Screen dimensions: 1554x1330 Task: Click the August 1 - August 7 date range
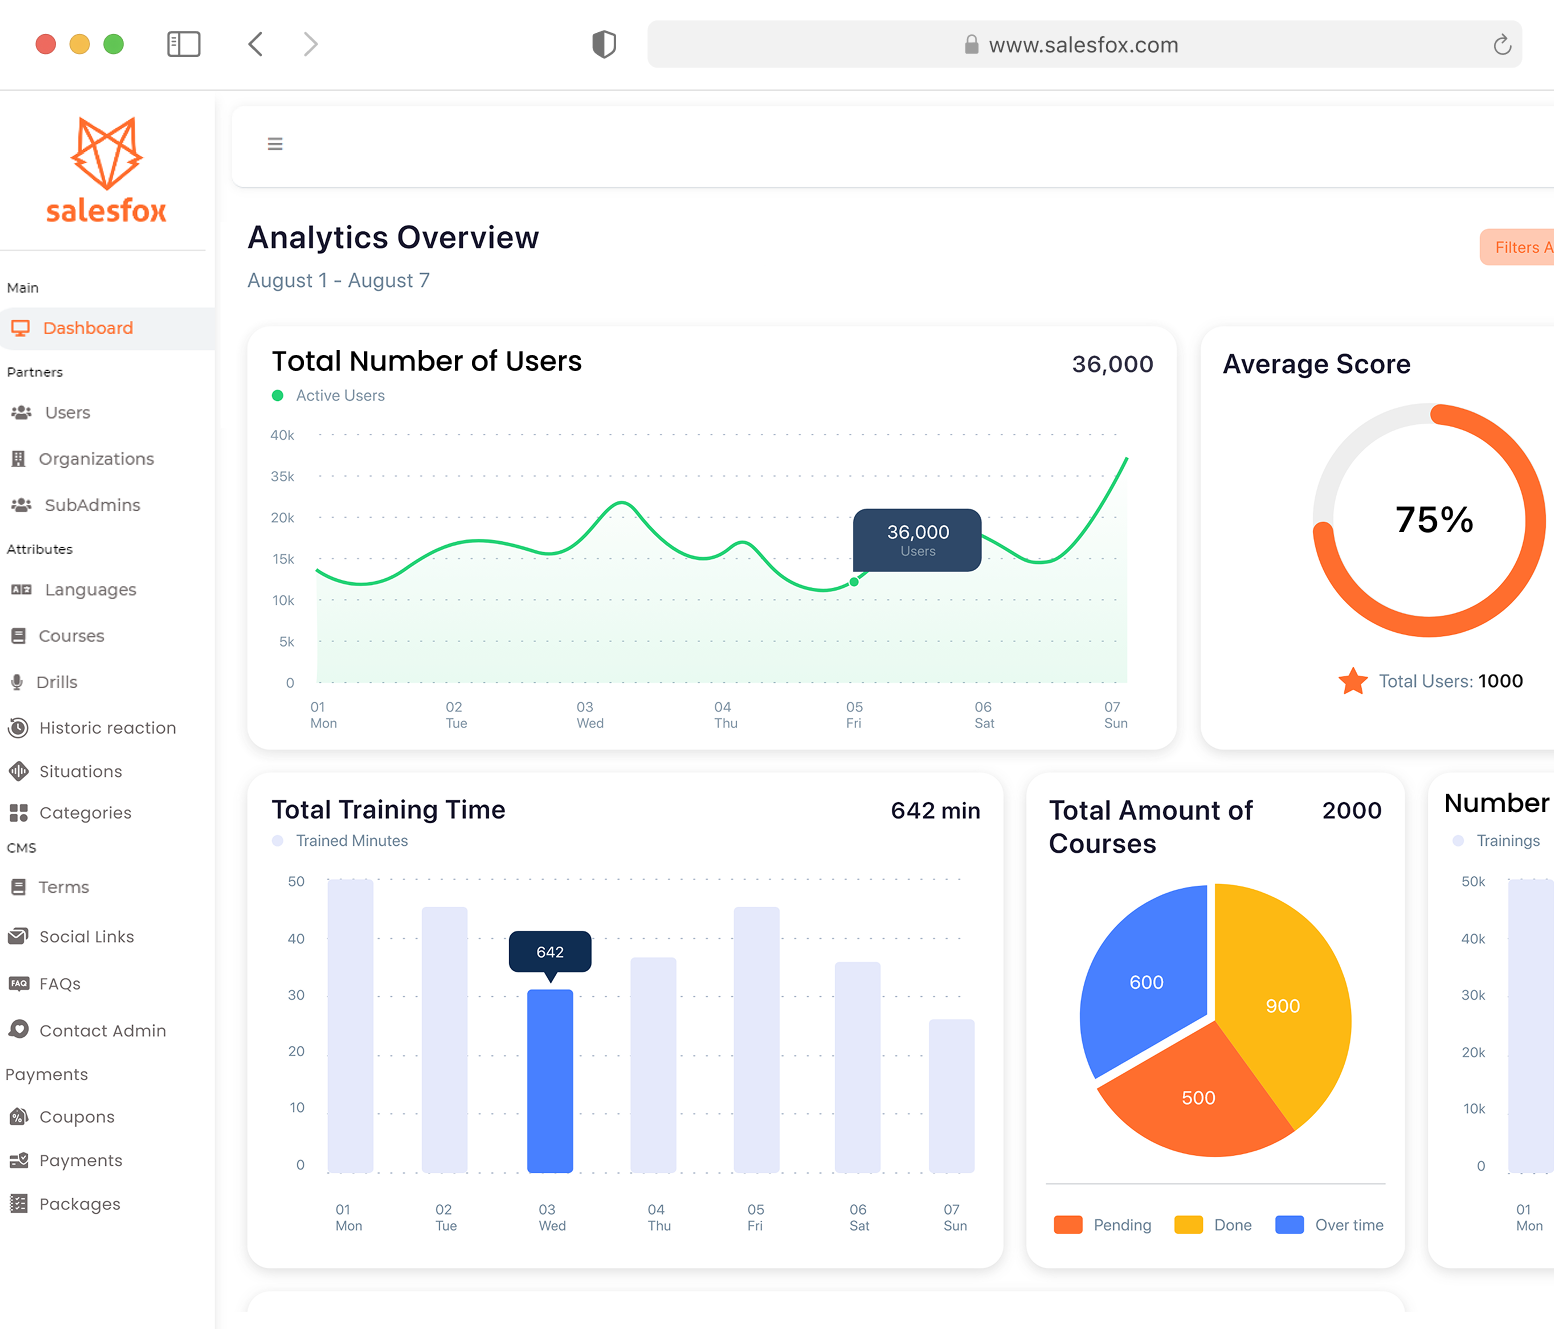(339, 281)
